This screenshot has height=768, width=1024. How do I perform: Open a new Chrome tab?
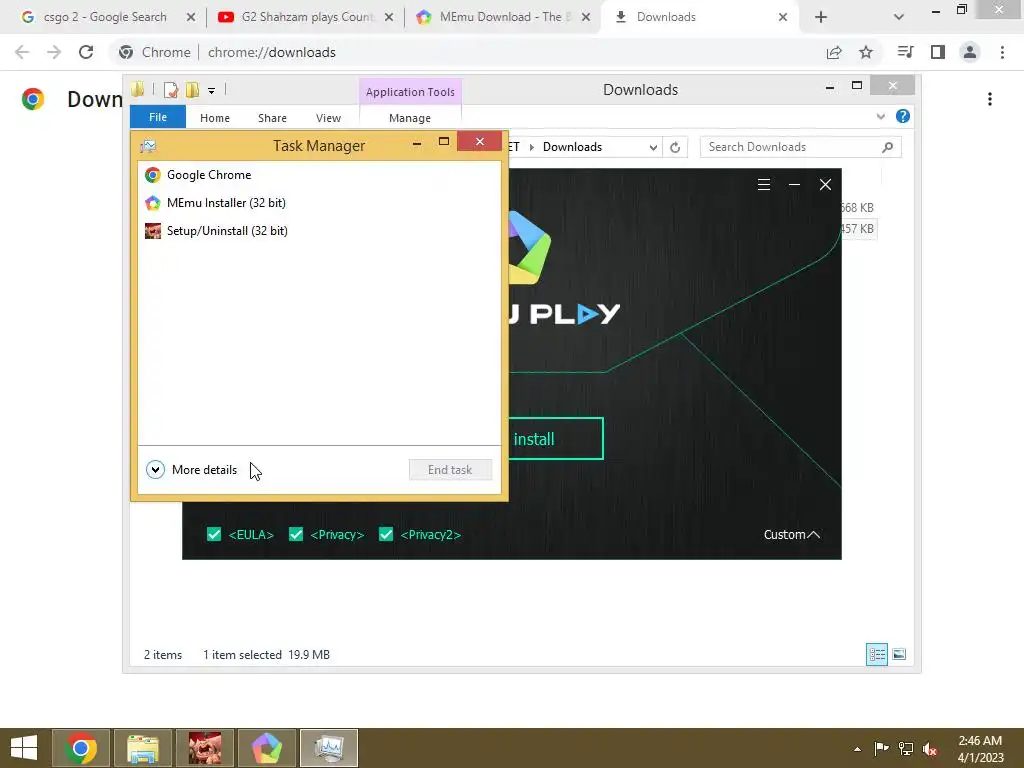coord(821,18)
